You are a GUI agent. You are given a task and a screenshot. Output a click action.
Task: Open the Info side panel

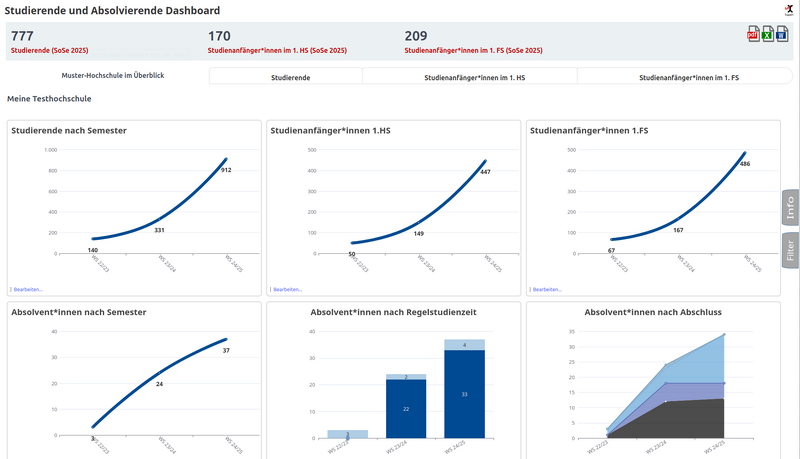pyautogui.click(x=790, y=208)
